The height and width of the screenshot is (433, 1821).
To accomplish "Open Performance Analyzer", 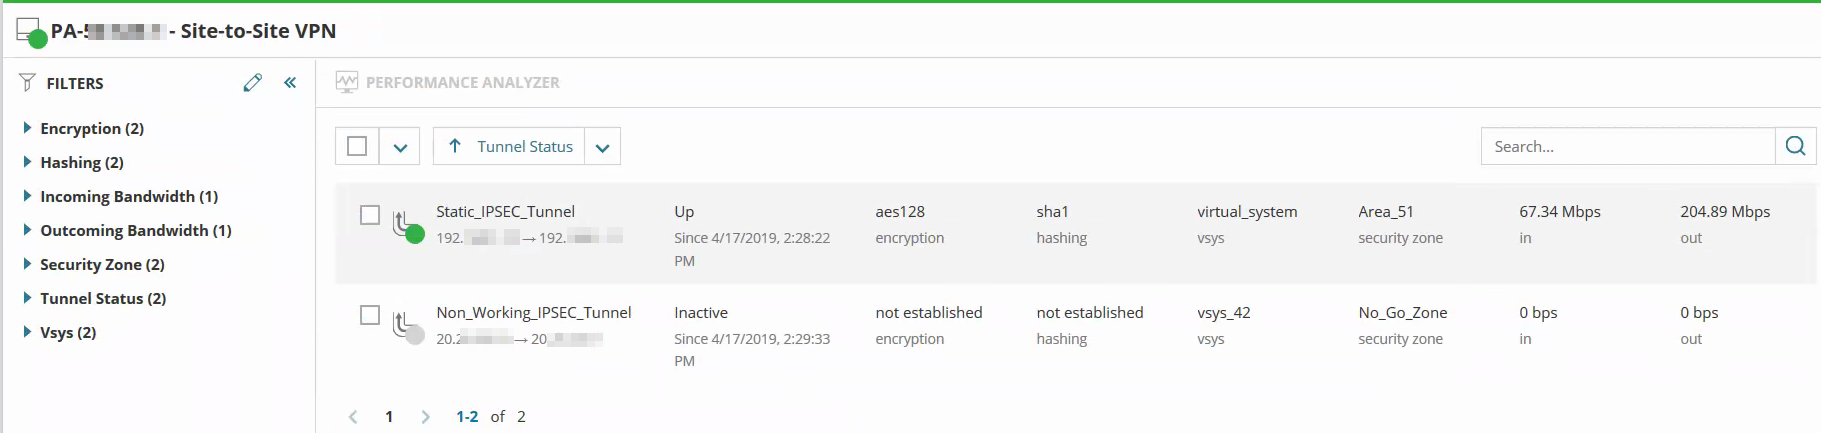I will point(462,82).
